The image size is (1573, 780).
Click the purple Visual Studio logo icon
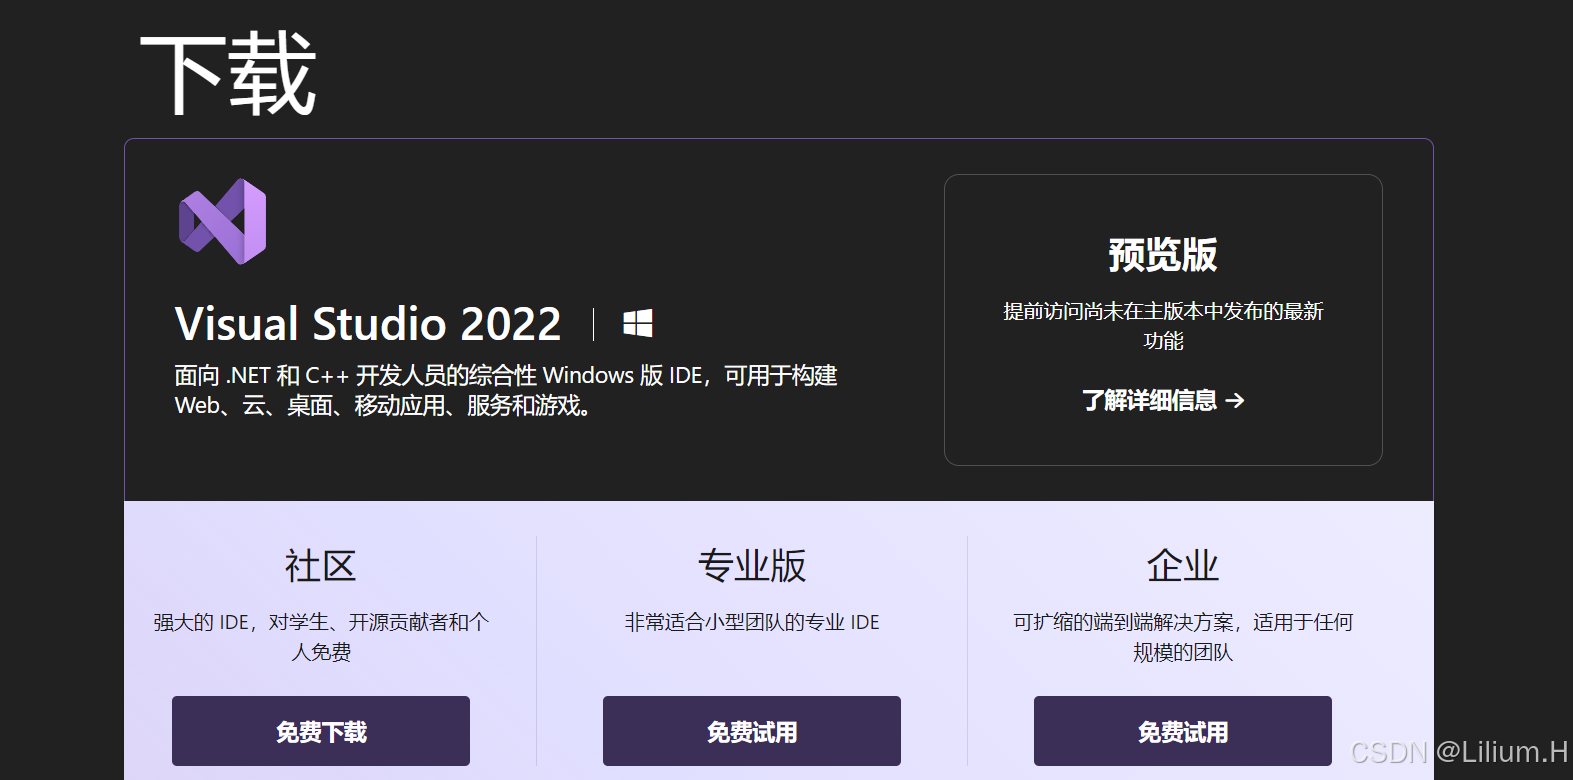[x=222, y=221]
